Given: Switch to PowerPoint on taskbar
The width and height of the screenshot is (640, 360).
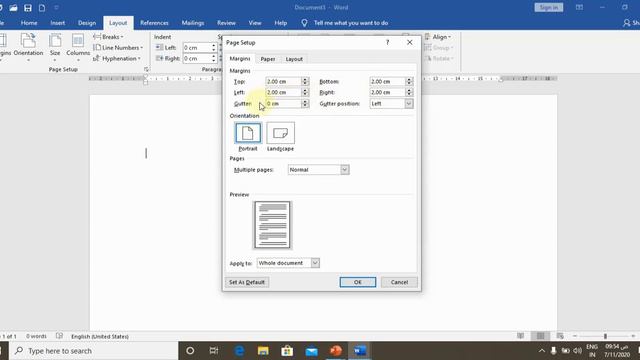Looking at the screenshot, I should tap(336, 351).
